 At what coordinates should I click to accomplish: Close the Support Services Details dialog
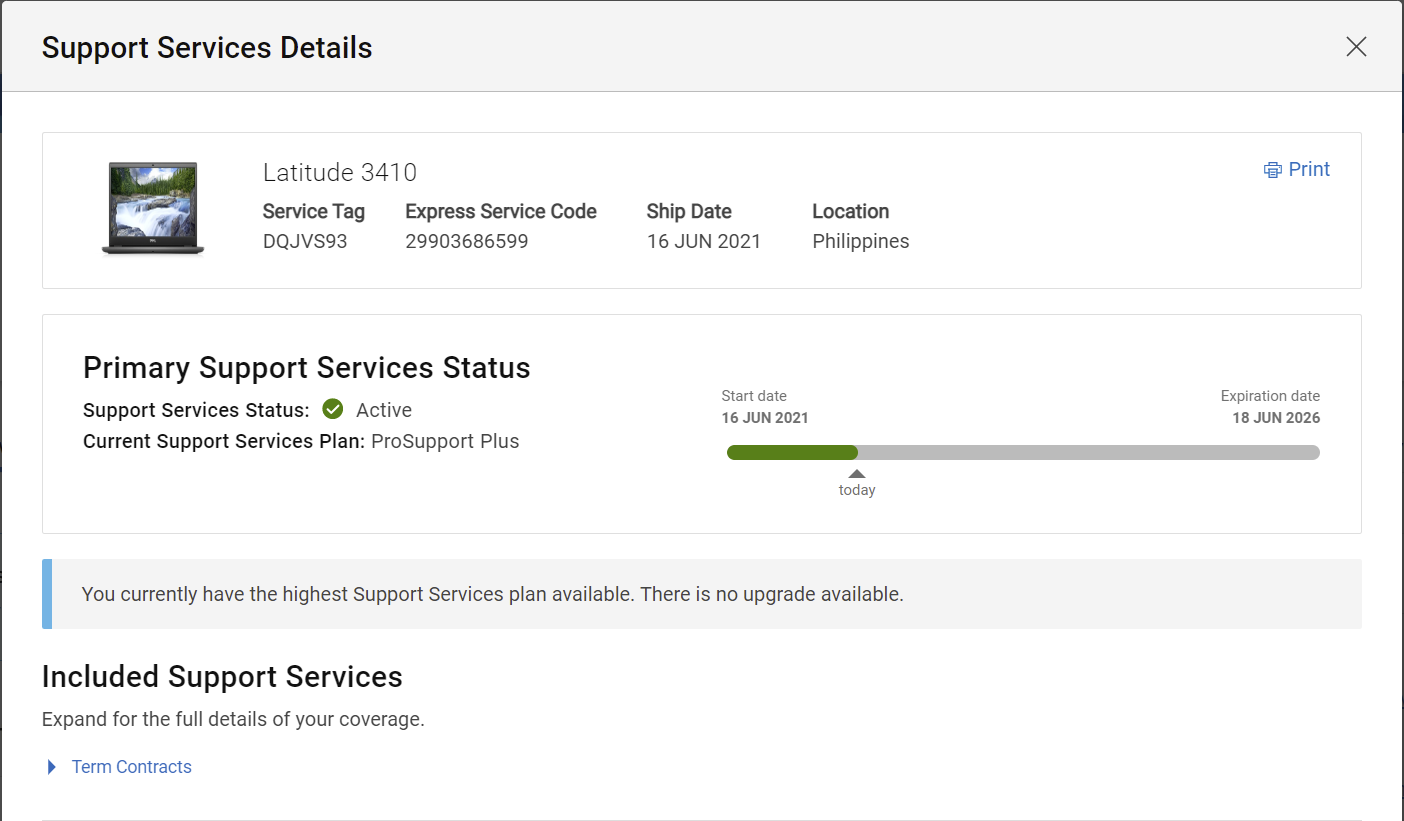tap(1356, 47)
